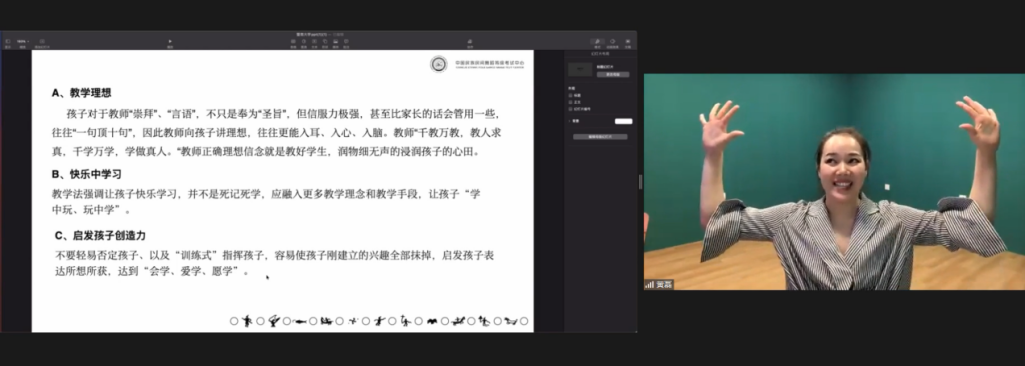Expand the Background disclosure triangle
This screenshot has width=1025, height=366.
569,121
